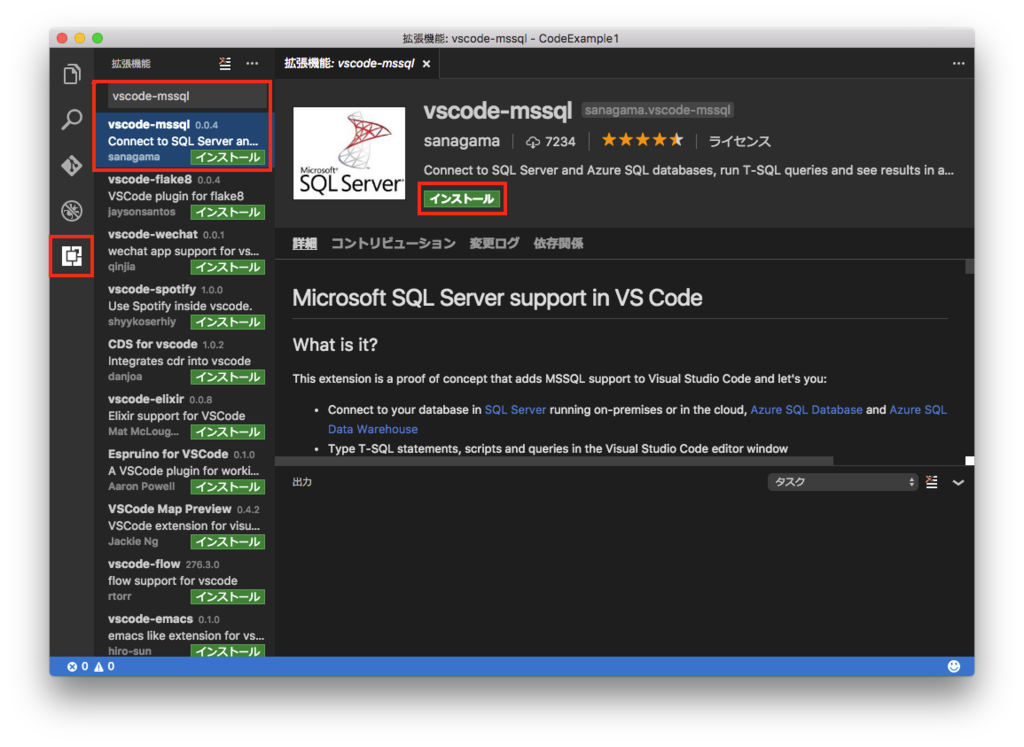Open the Search view in the activity bar
Image resolution: width=1024 pixels, height=747 pixels.
[x=72, y=119]
